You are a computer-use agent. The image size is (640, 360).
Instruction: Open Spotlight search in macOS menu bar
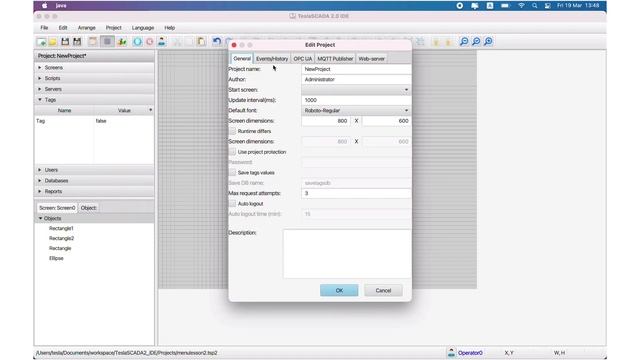tap(534, 6)
